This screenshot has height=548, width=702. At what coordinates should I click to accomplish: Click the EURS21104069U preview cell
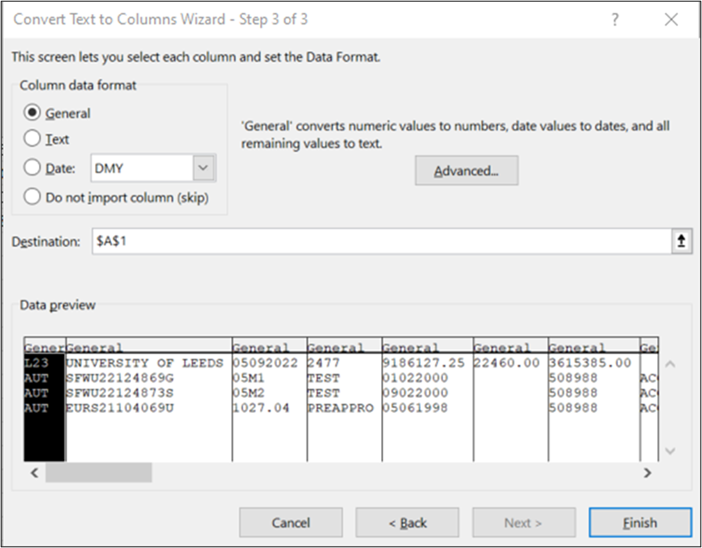[x=120, y=408]
